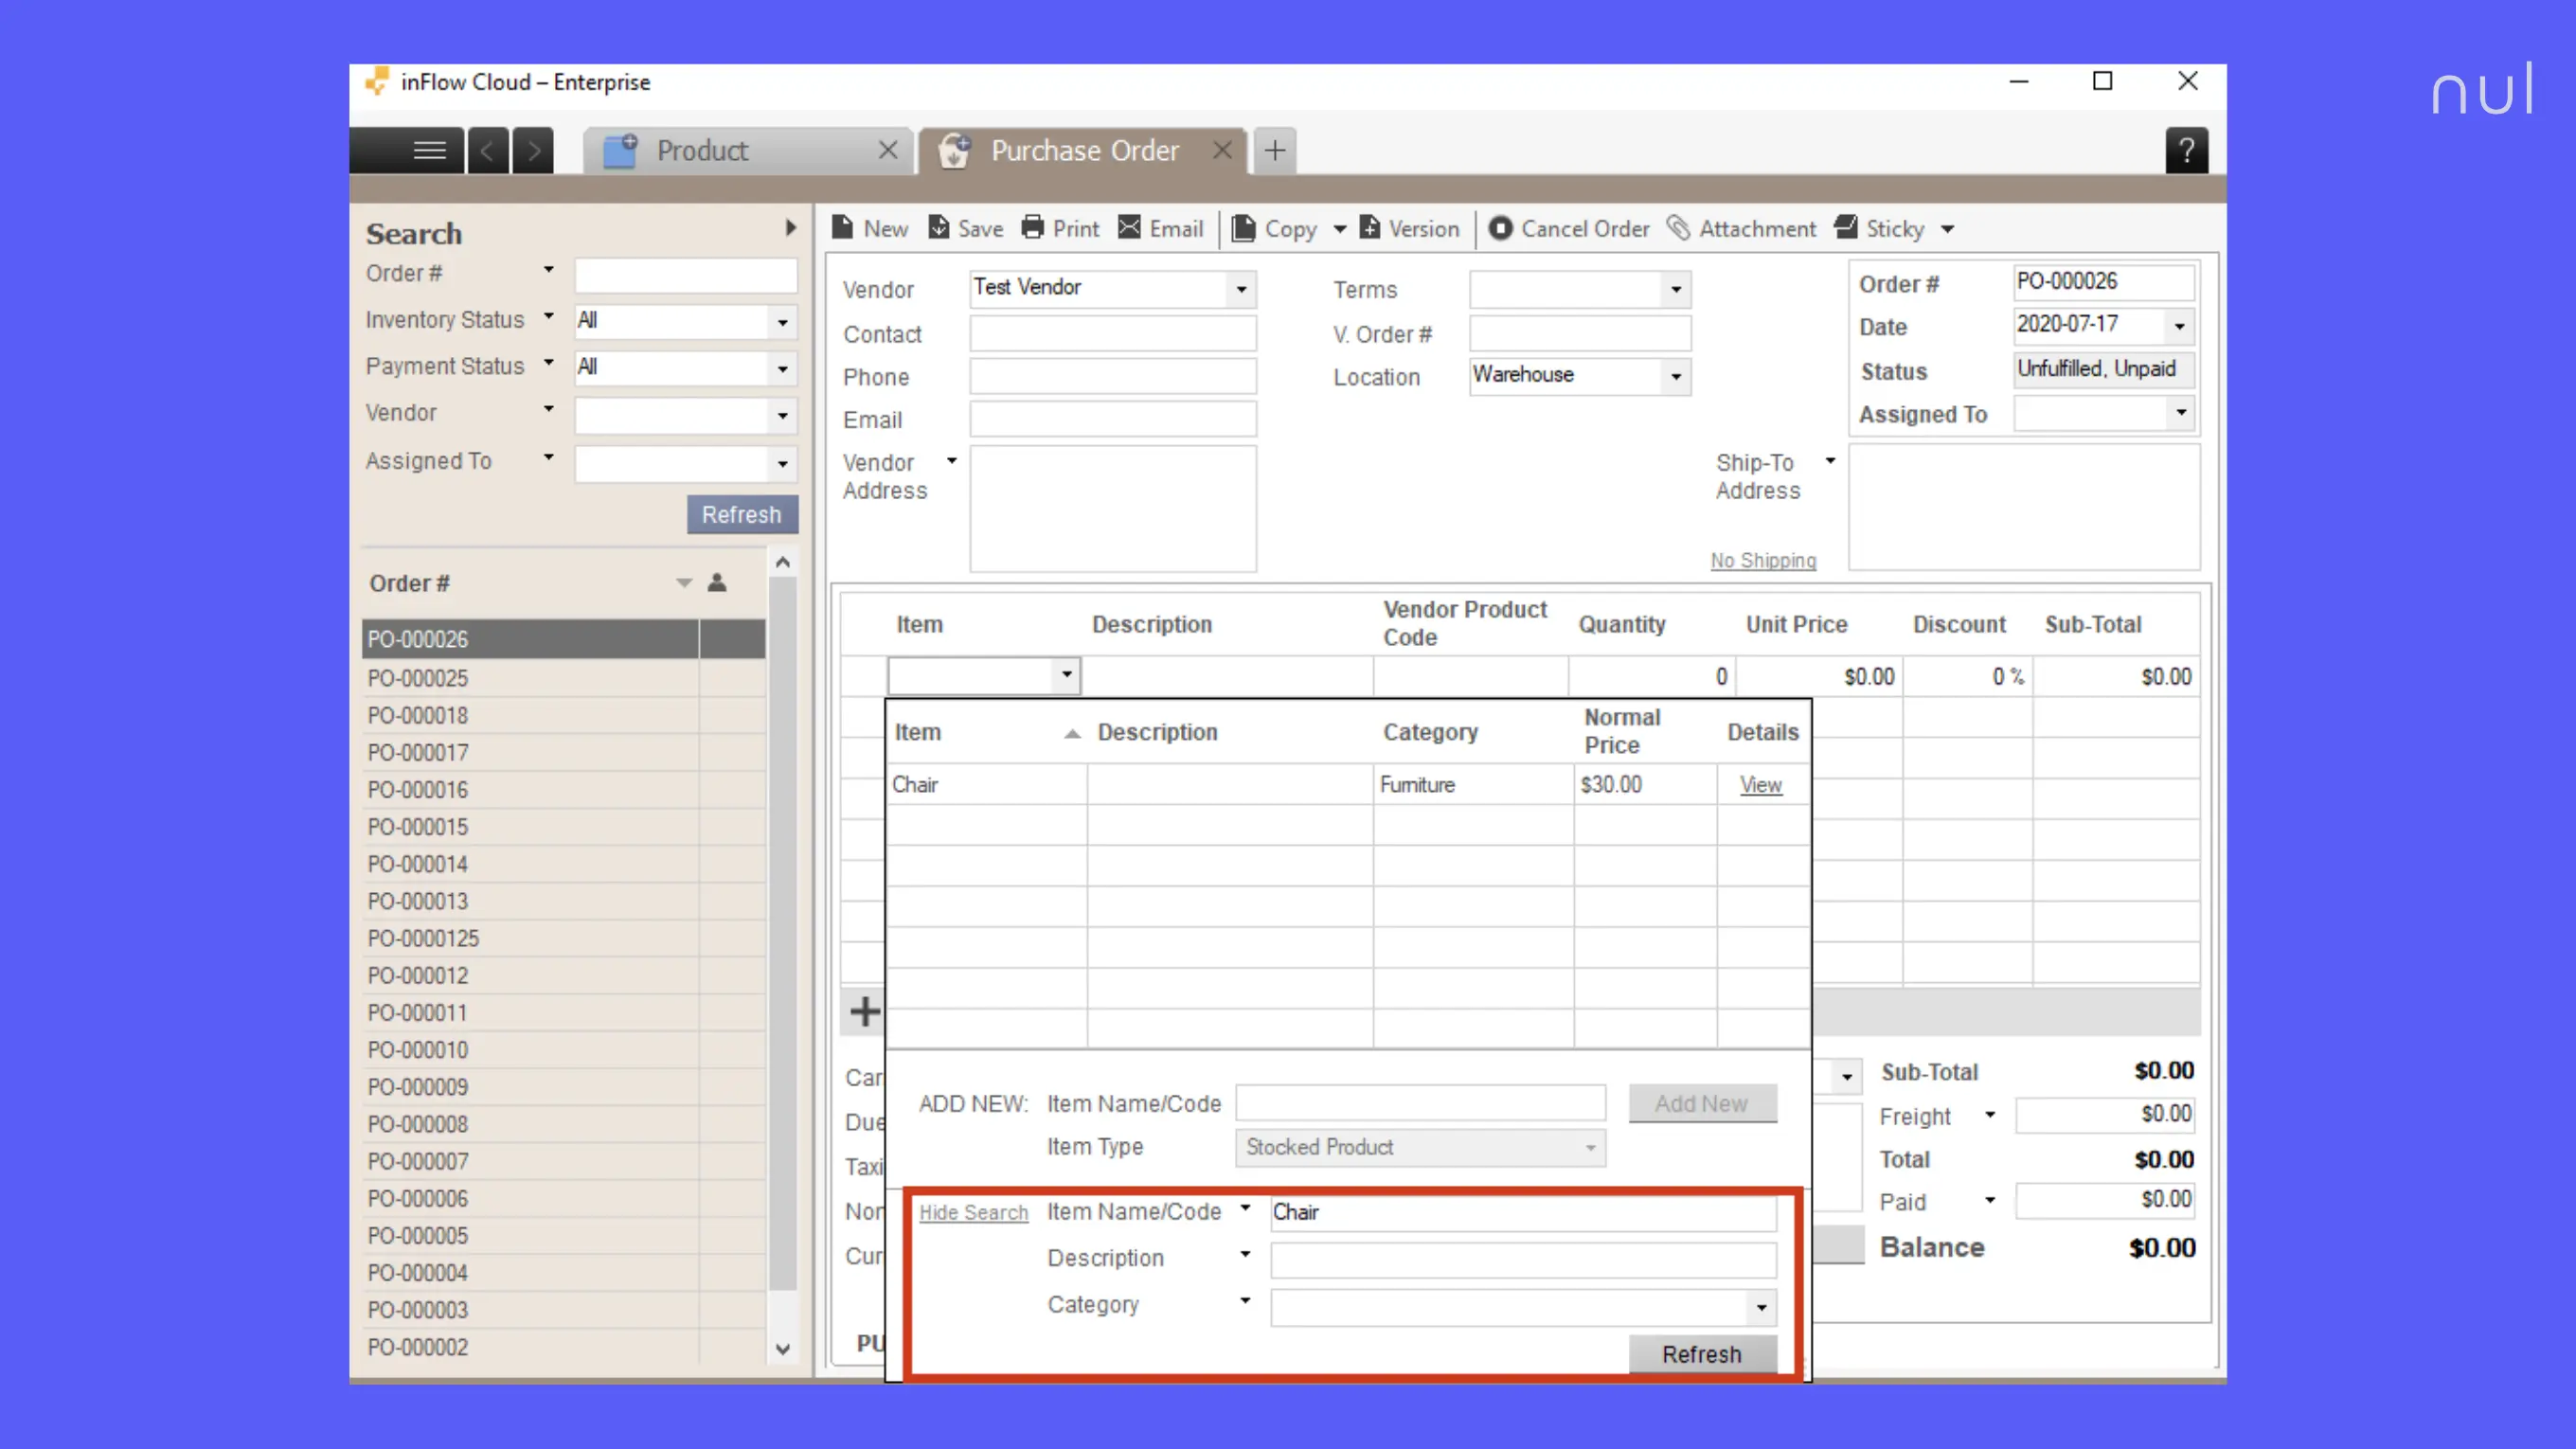Viewport: 2576px width, 1449px height.
Task: Open the Vendor combo box on order
Action: pos(1241,290)
